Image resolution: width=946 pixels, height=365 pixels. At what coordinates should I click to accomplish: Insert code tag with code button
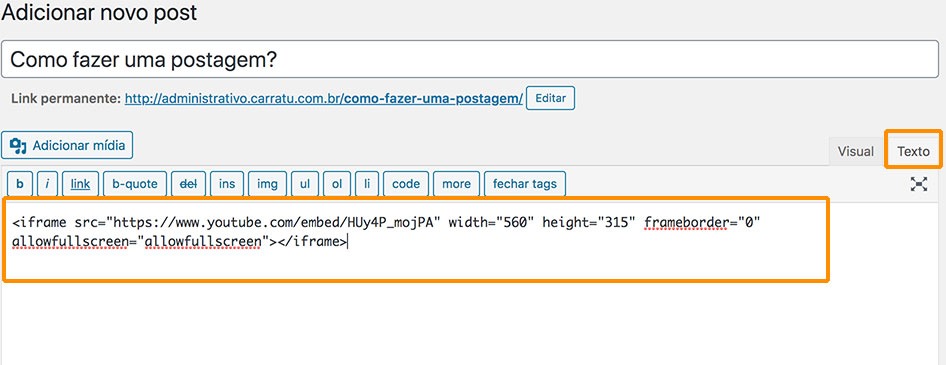406,184
